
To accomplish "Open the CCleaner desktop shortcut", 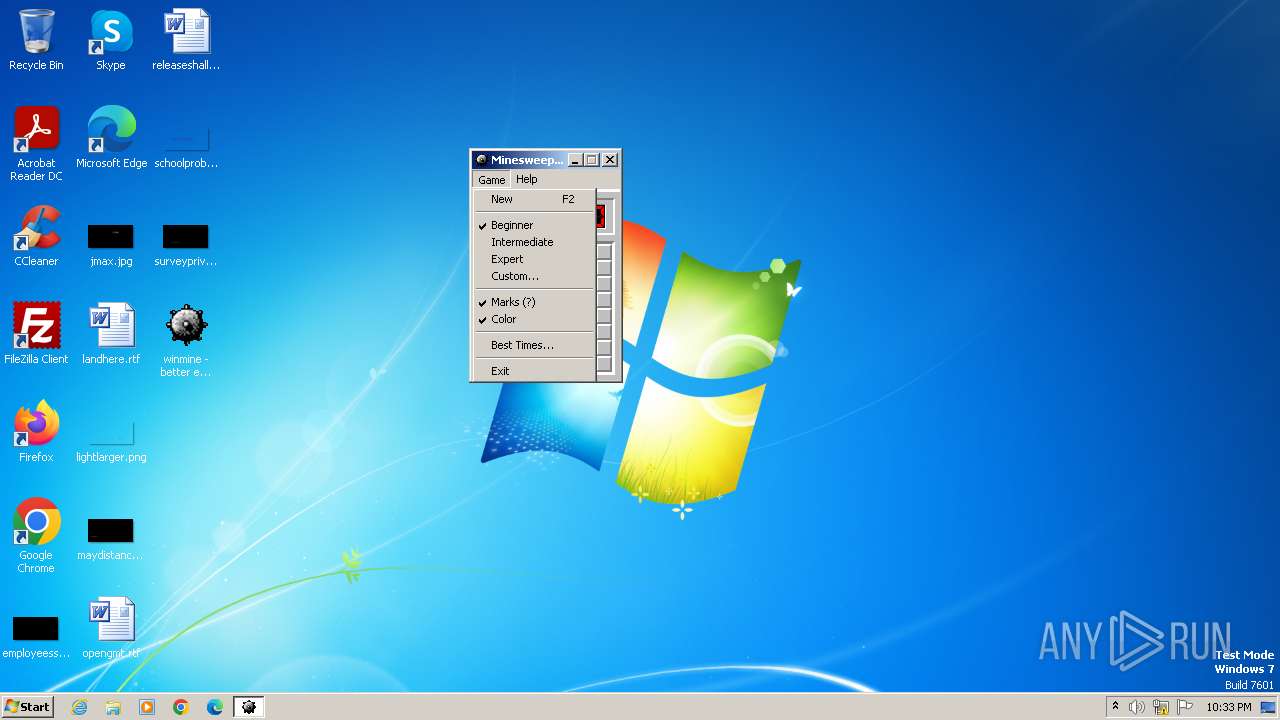I will [x=36, y=235].
